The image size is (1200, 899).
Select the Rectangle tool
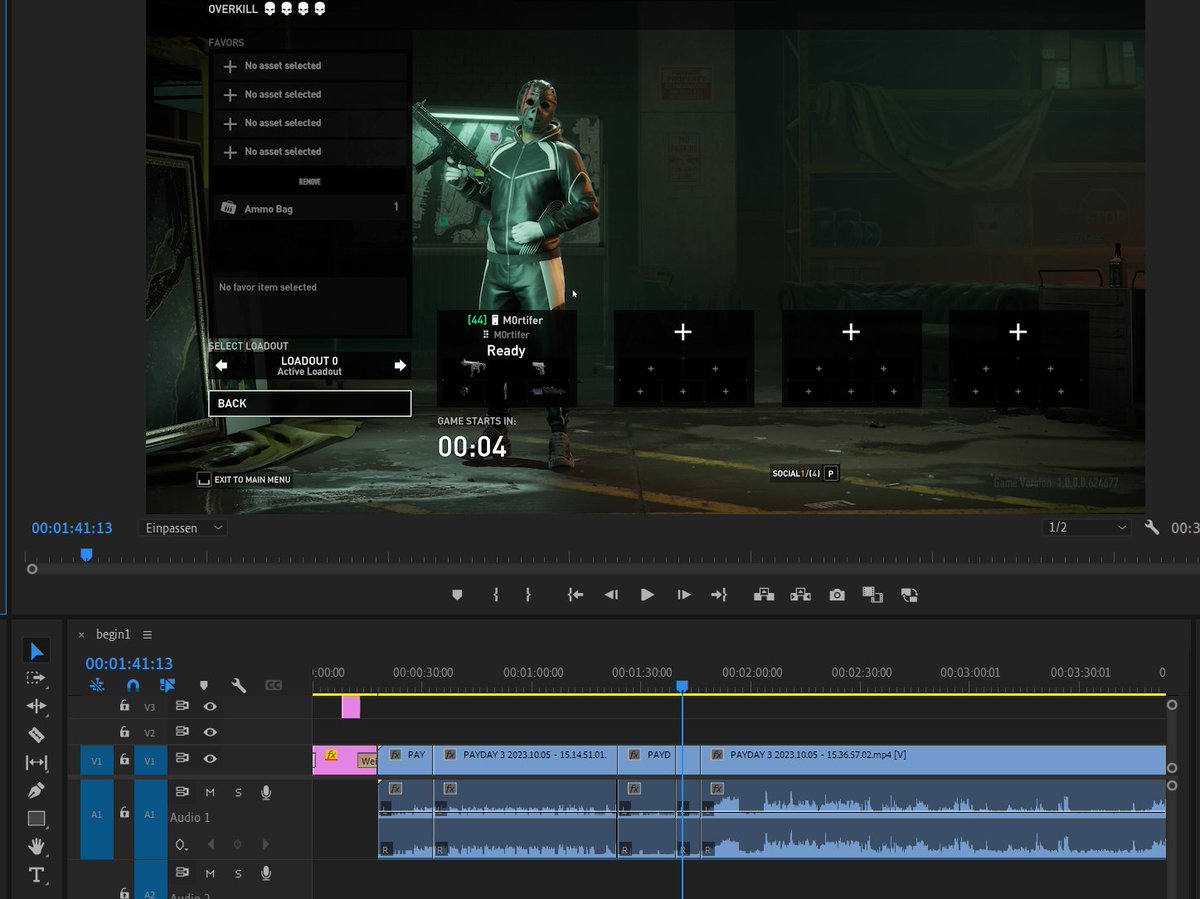point(36,818)
